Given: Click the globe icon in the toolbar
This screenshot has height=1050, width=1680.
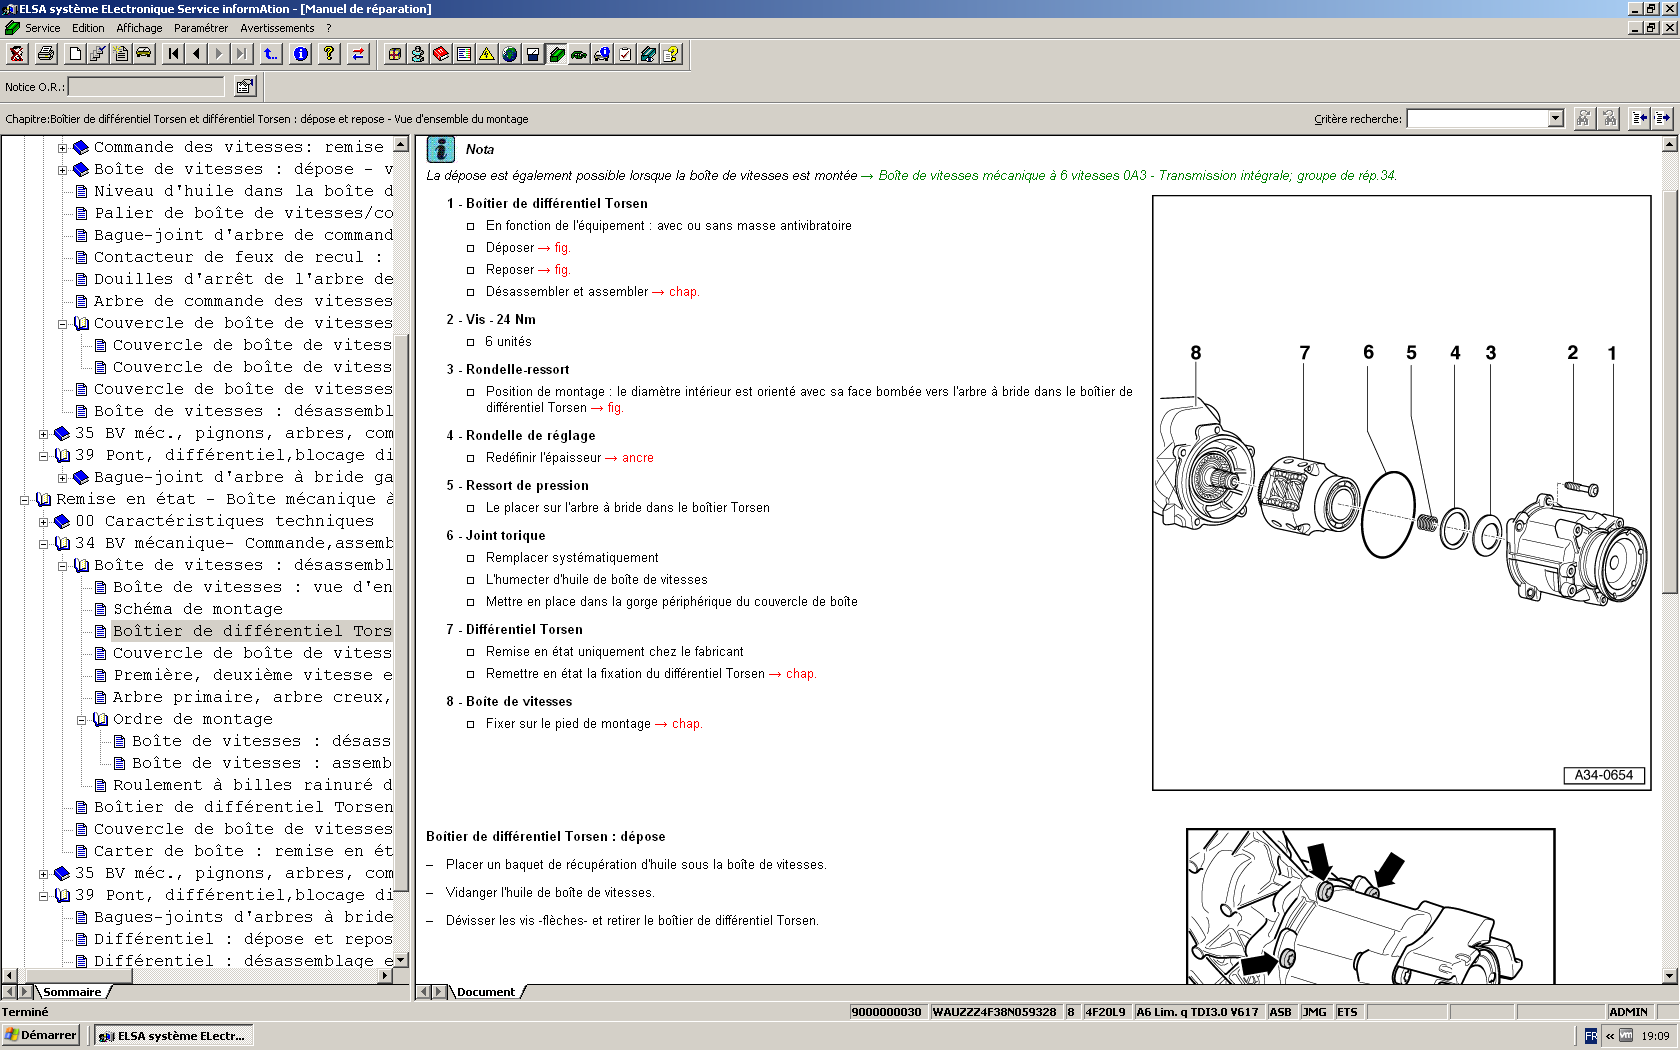Looking at the screenshot, I should click(510, 54).
